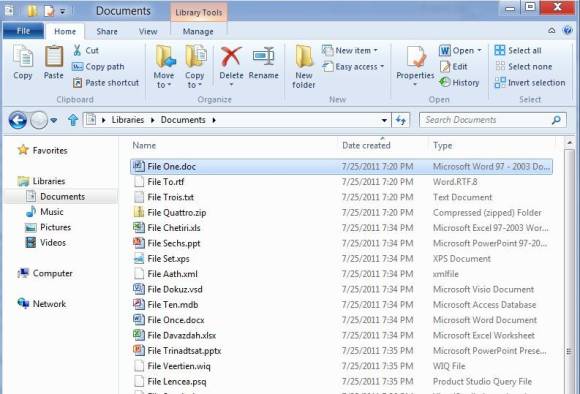Click Paste shortcut in the ribbon
The width and height of the screenshot is (580, 394).
(106, 82)
